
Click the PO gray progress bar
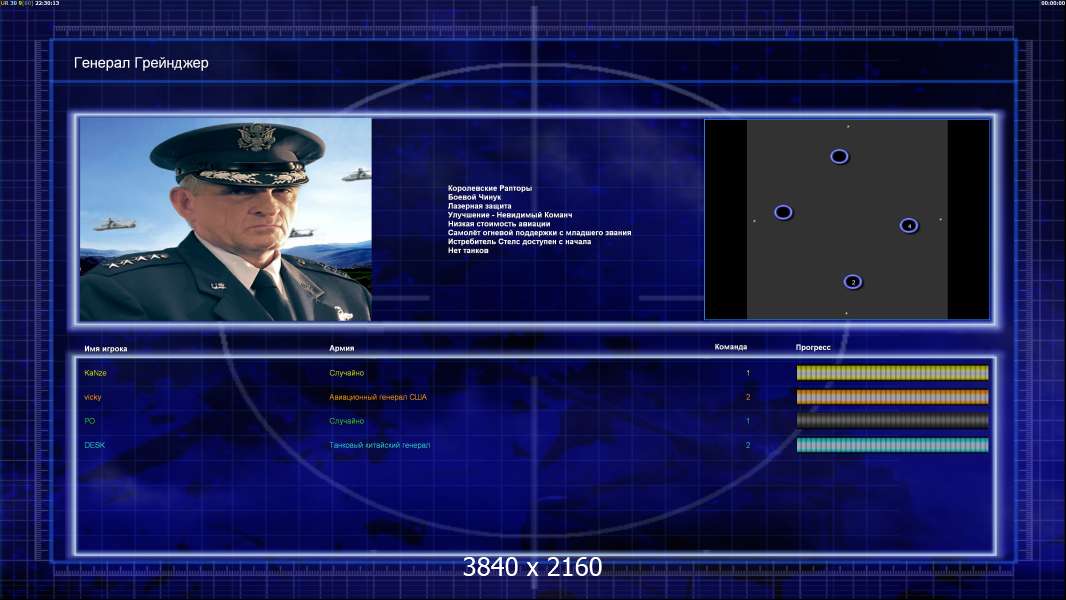pyautogui.click(x=892, y=421)
